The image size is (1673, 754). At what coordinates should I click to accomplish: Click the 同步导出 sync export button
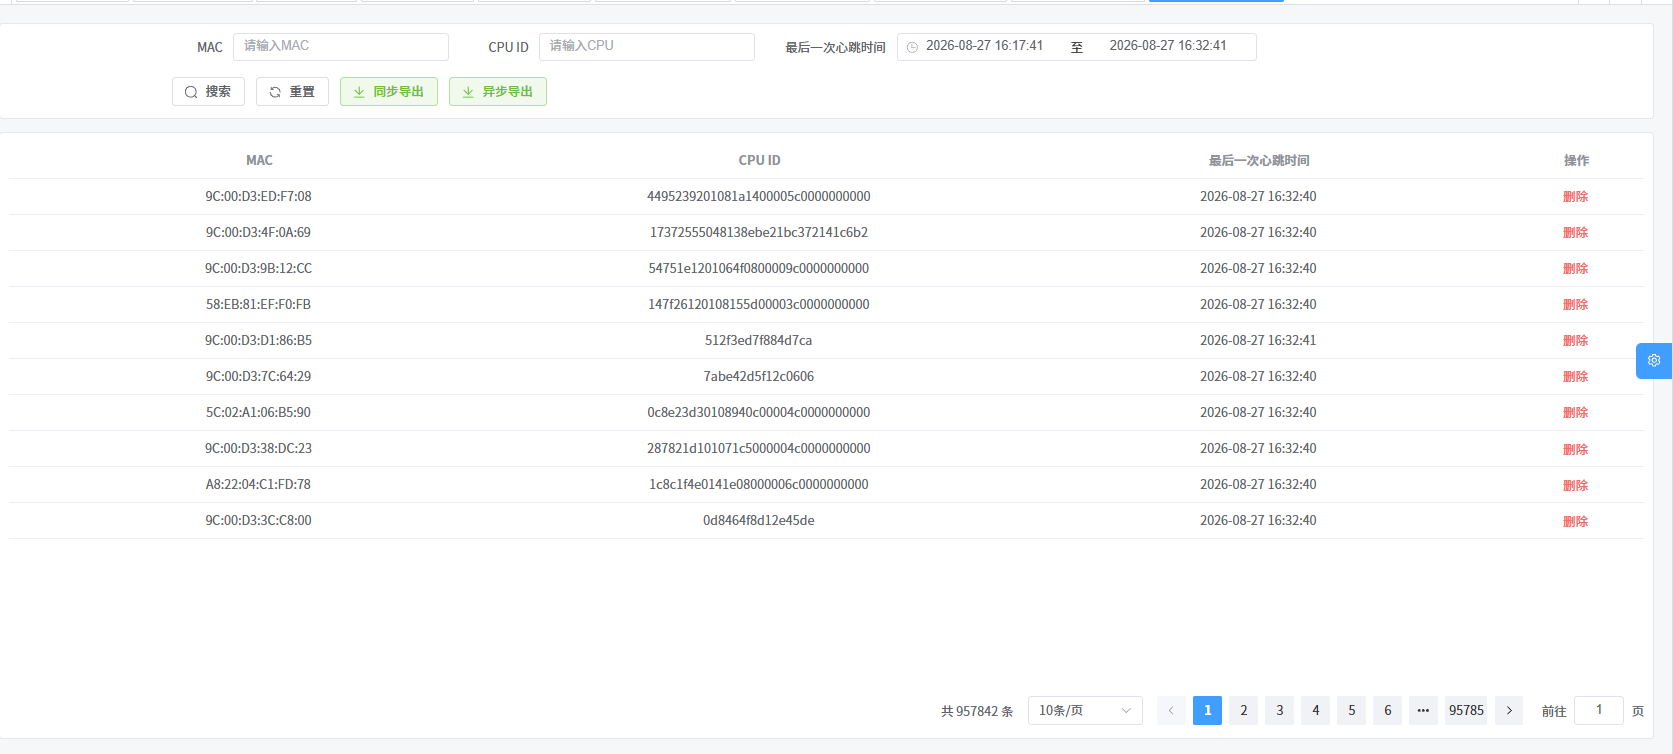(x=389, y=92)
